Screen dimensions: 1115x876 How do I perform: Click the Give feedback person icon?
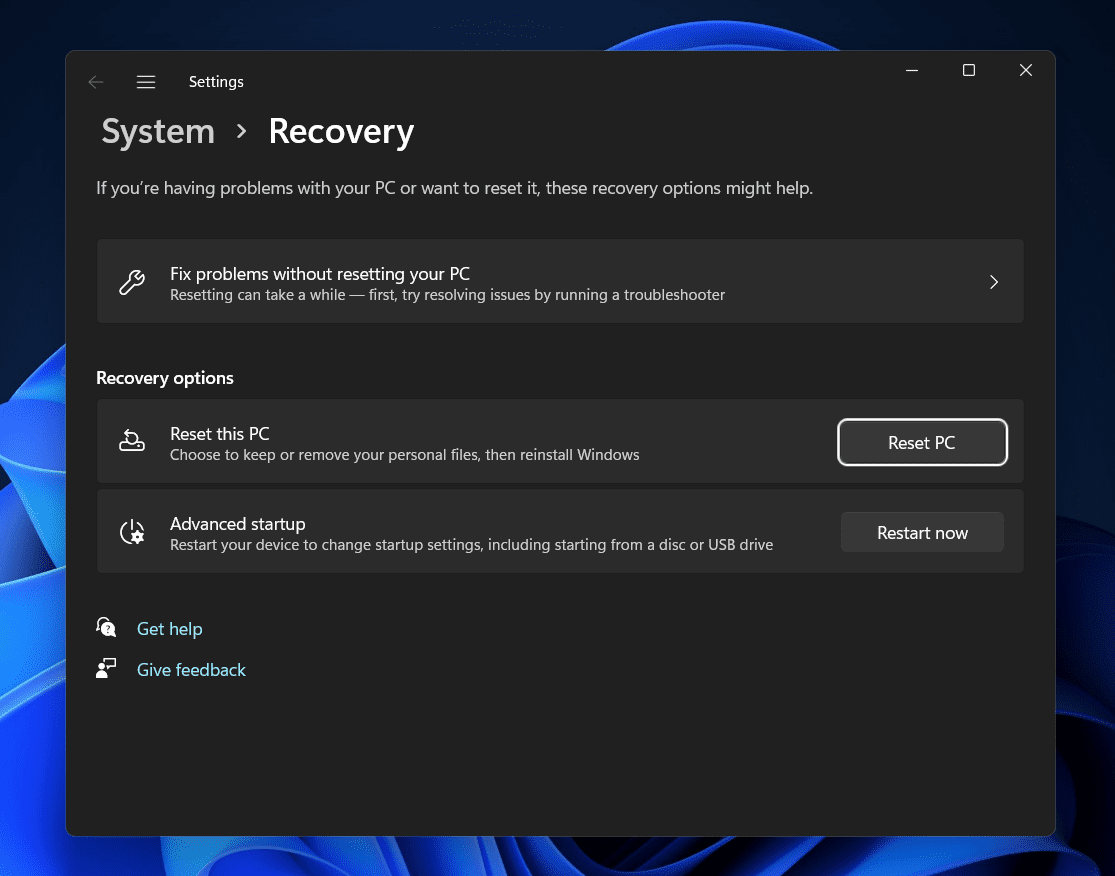pyautogui.click(x=106, y=669)
